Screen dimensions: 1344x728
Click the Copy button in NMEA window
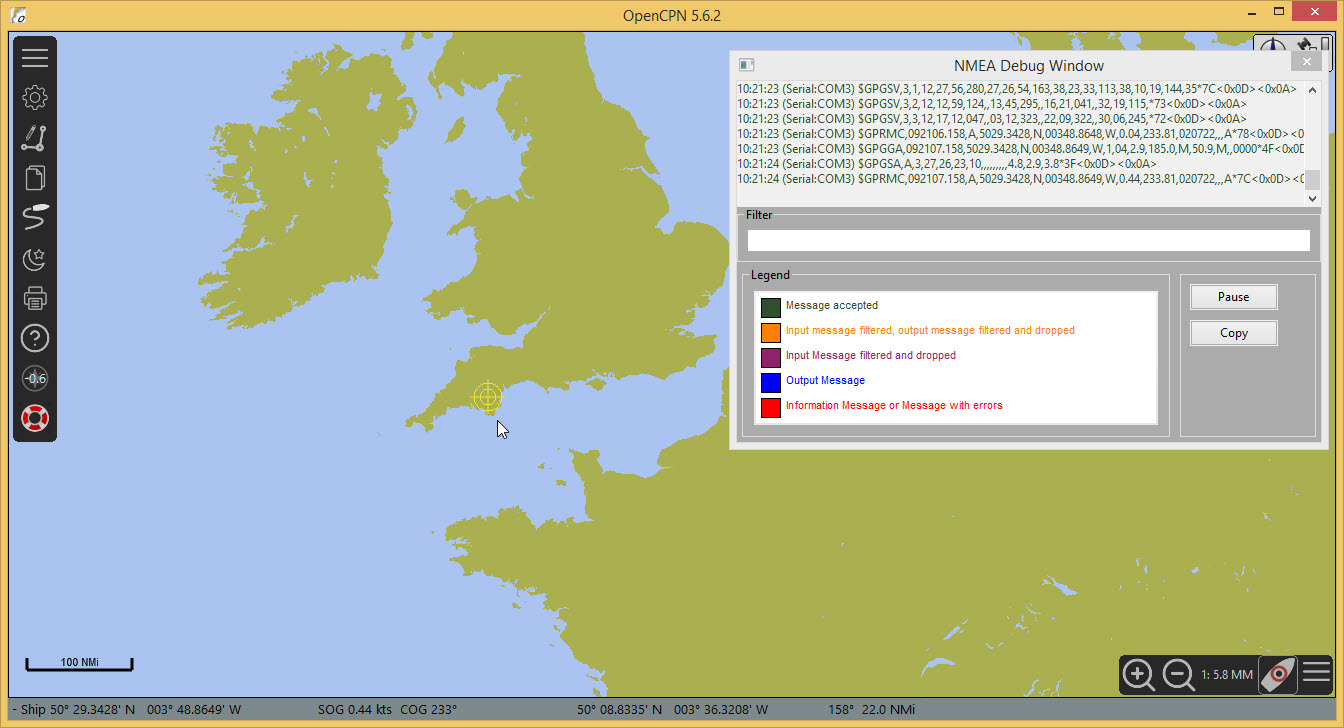[1233, 333]
